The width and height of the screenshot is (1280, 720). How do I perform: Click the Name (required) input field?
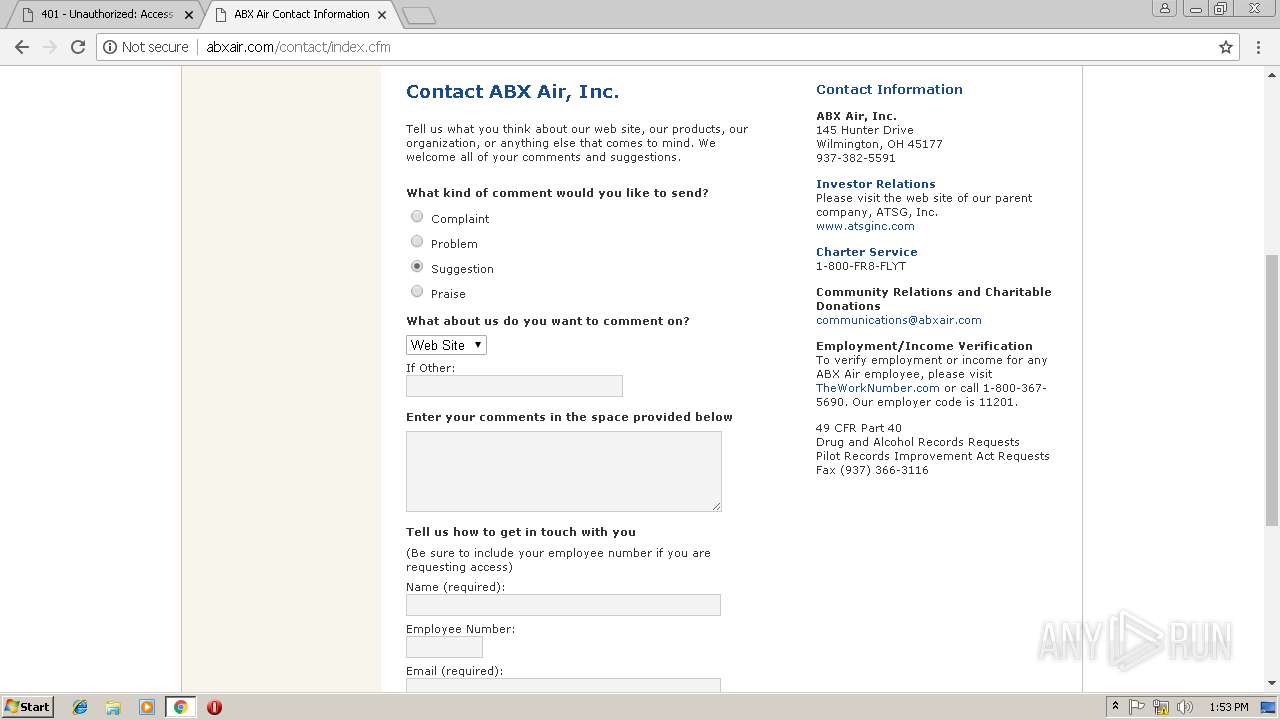tap(563, 605)
